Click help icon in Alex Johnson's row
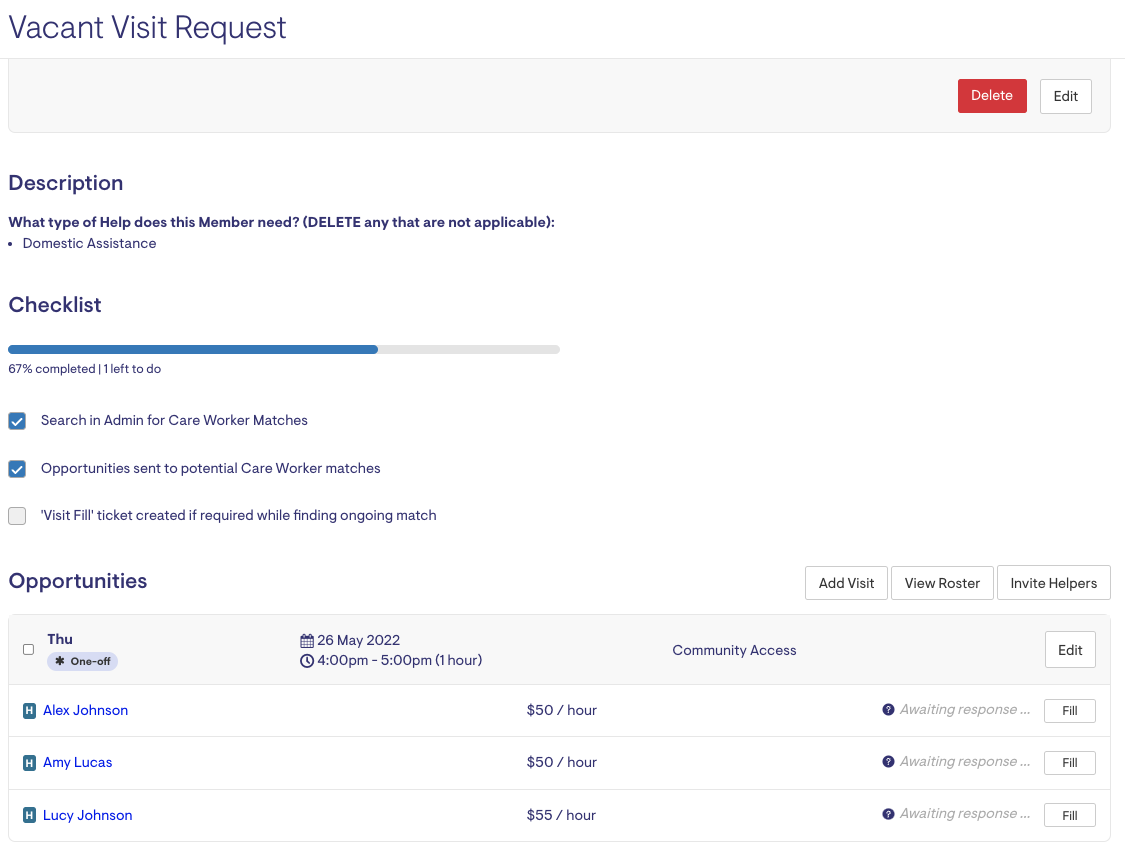The width and height of the screenshot is (1125, 853). 888,710
